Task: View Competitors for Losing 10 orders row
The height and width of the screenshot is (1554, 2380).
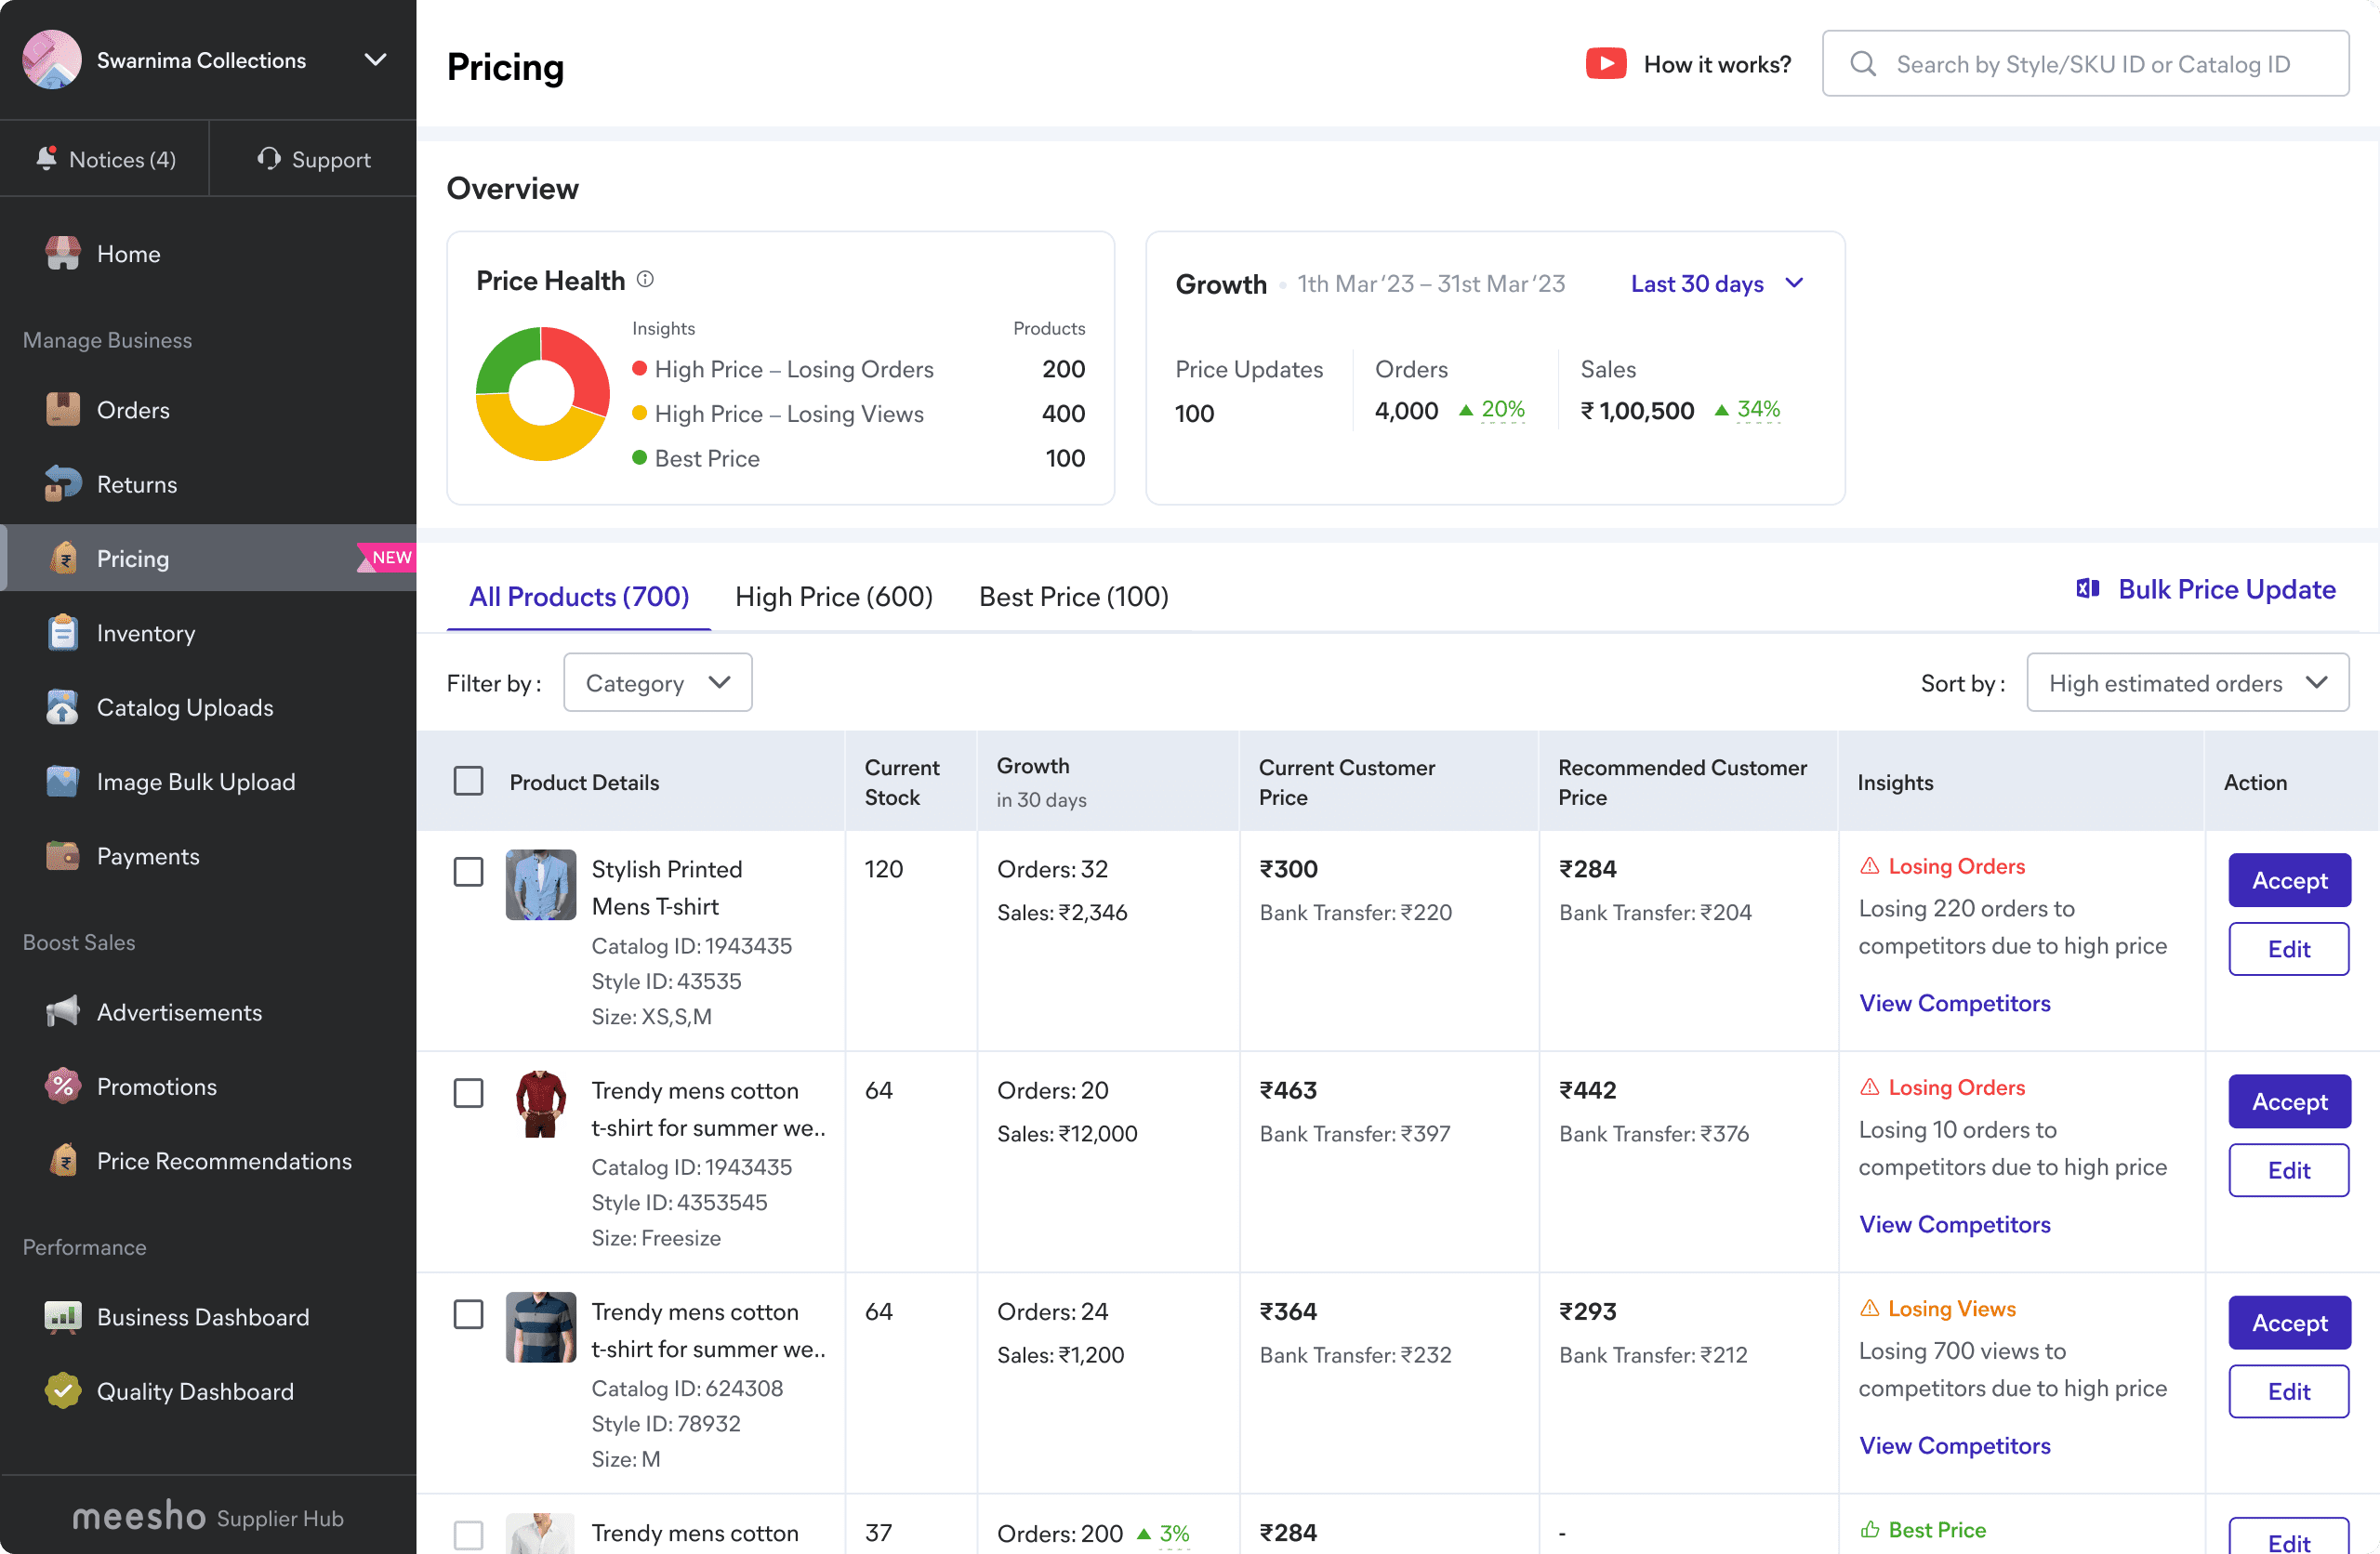Action: click(1955, 1224)
